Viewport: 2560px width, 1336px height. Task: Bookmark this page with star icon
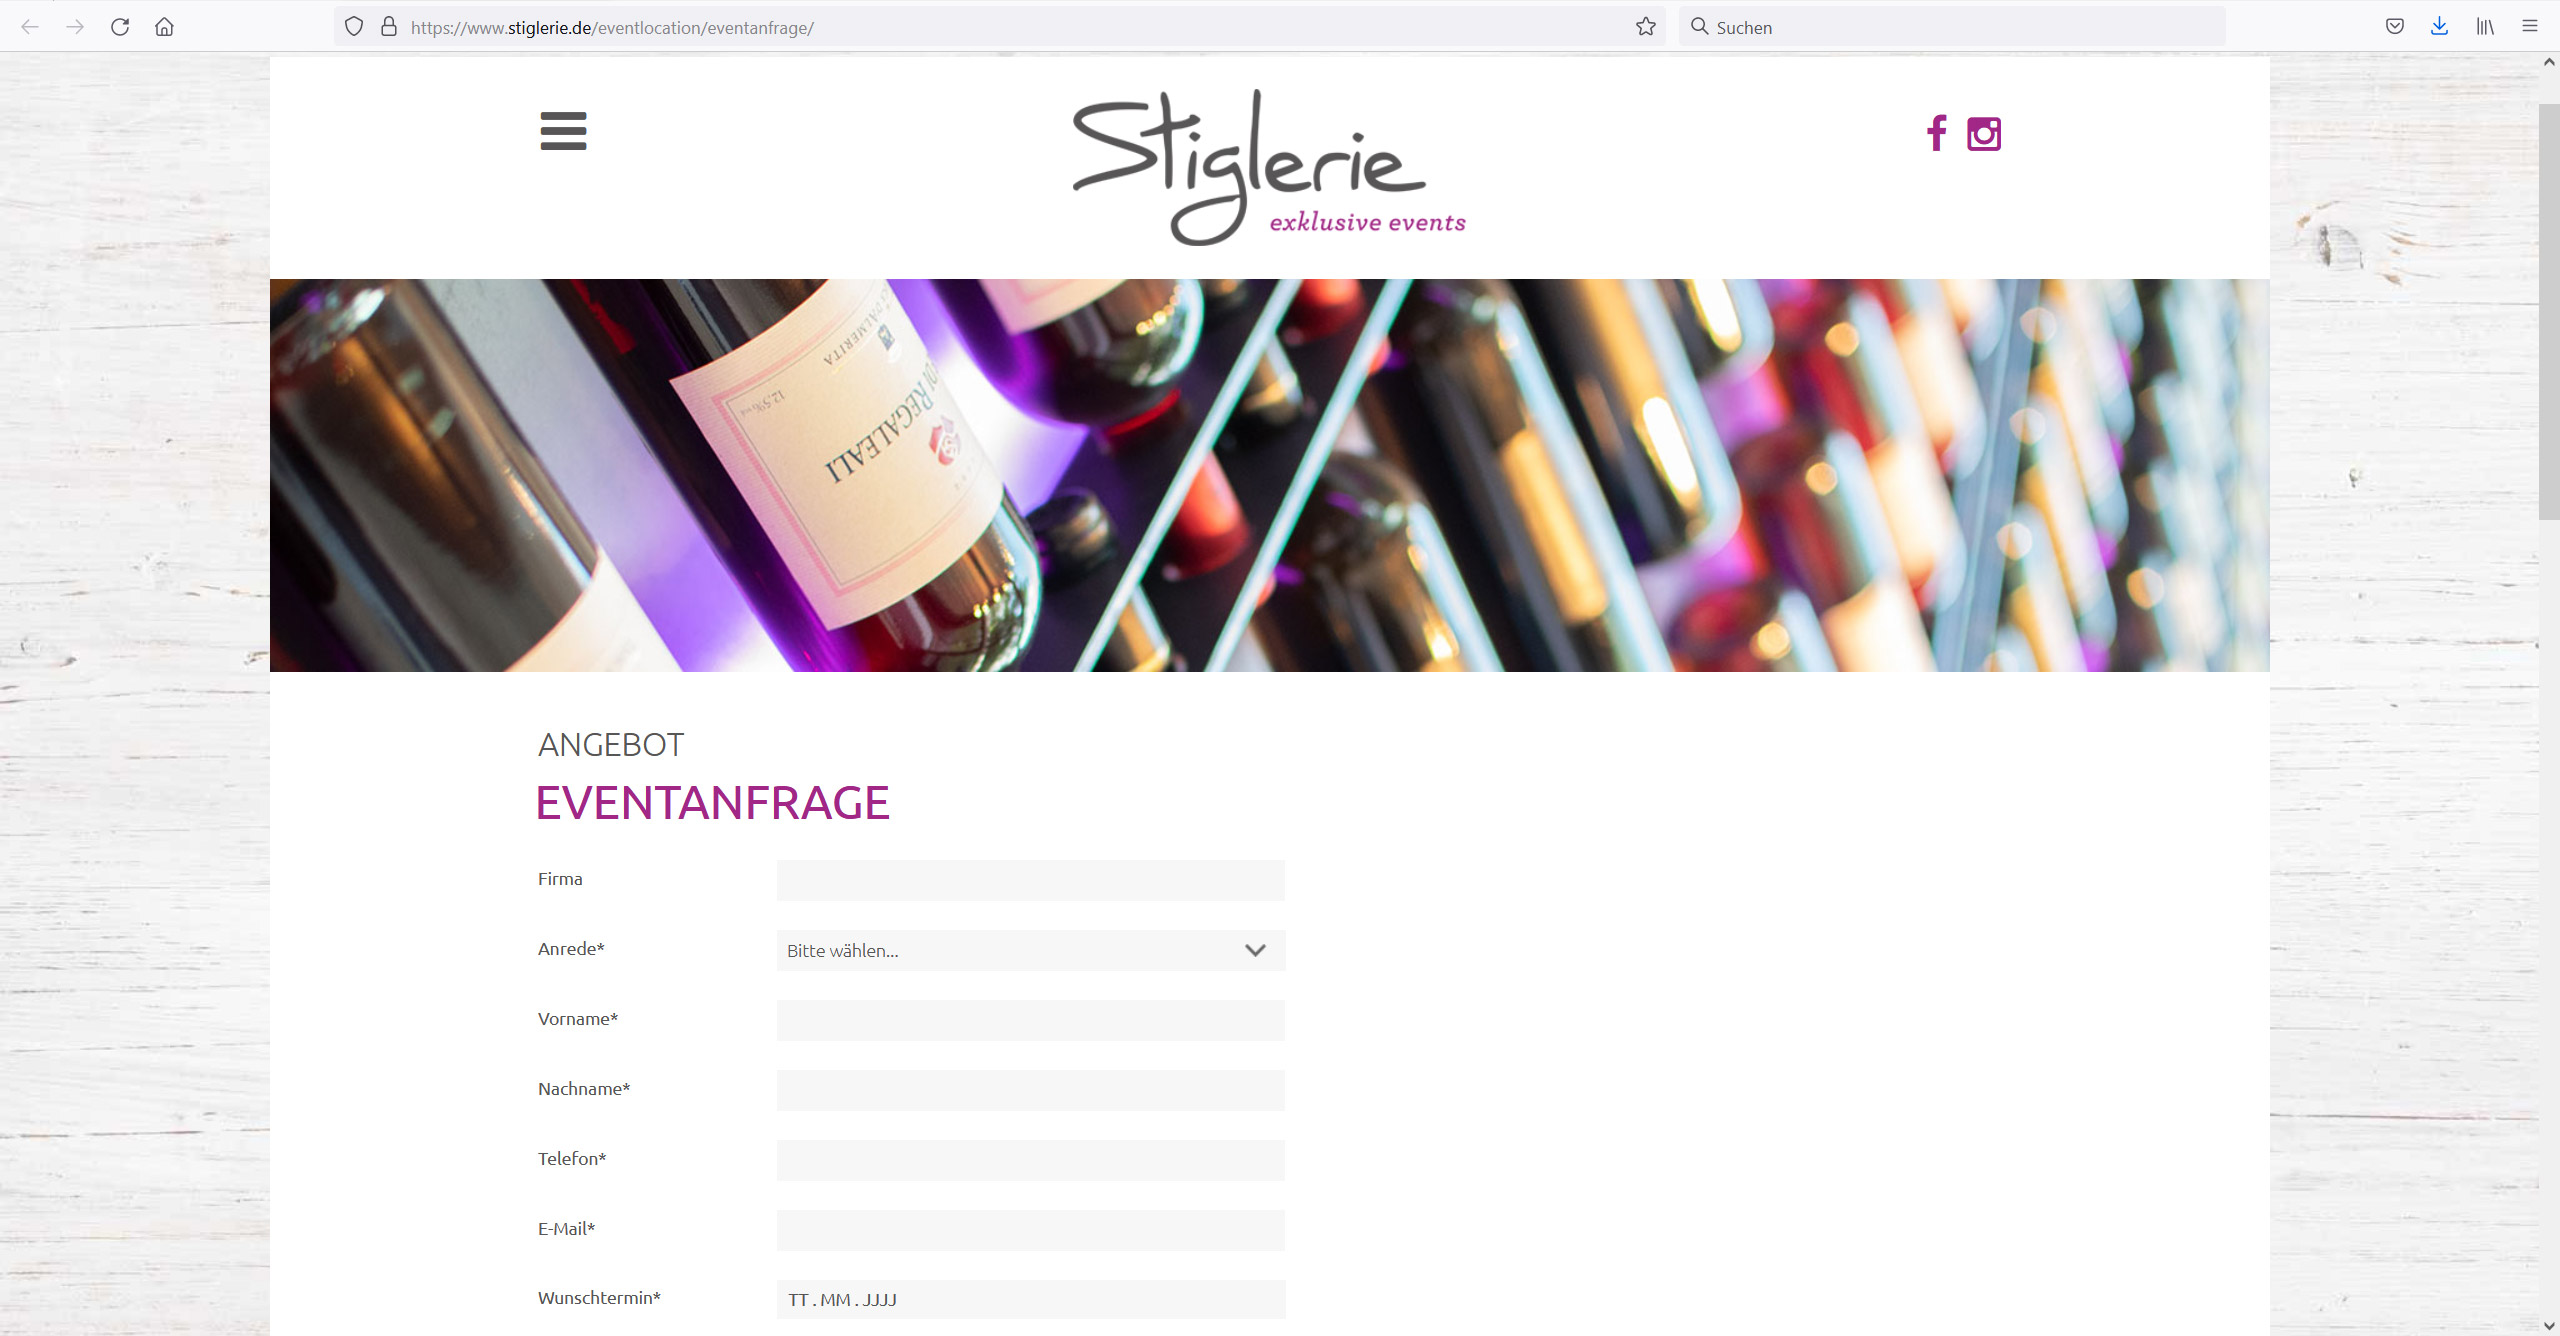tap(1646, 27)
